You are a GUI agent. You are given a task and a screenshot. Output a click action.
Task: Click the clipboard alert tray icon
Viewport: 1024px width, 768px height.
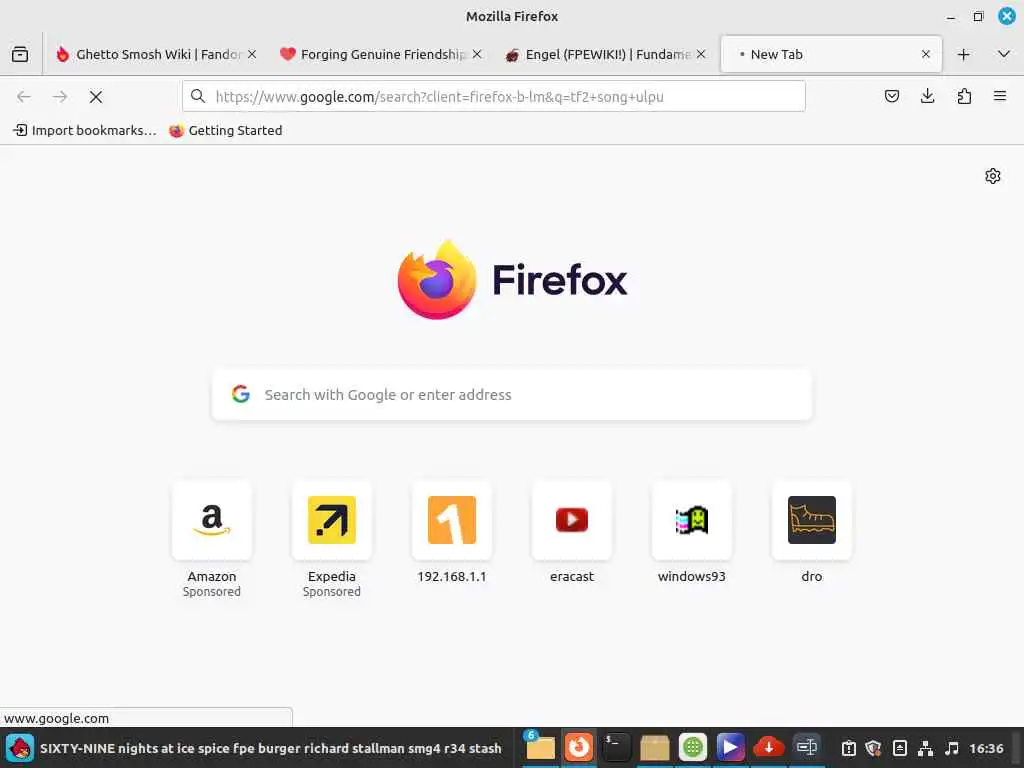point(848,748)
